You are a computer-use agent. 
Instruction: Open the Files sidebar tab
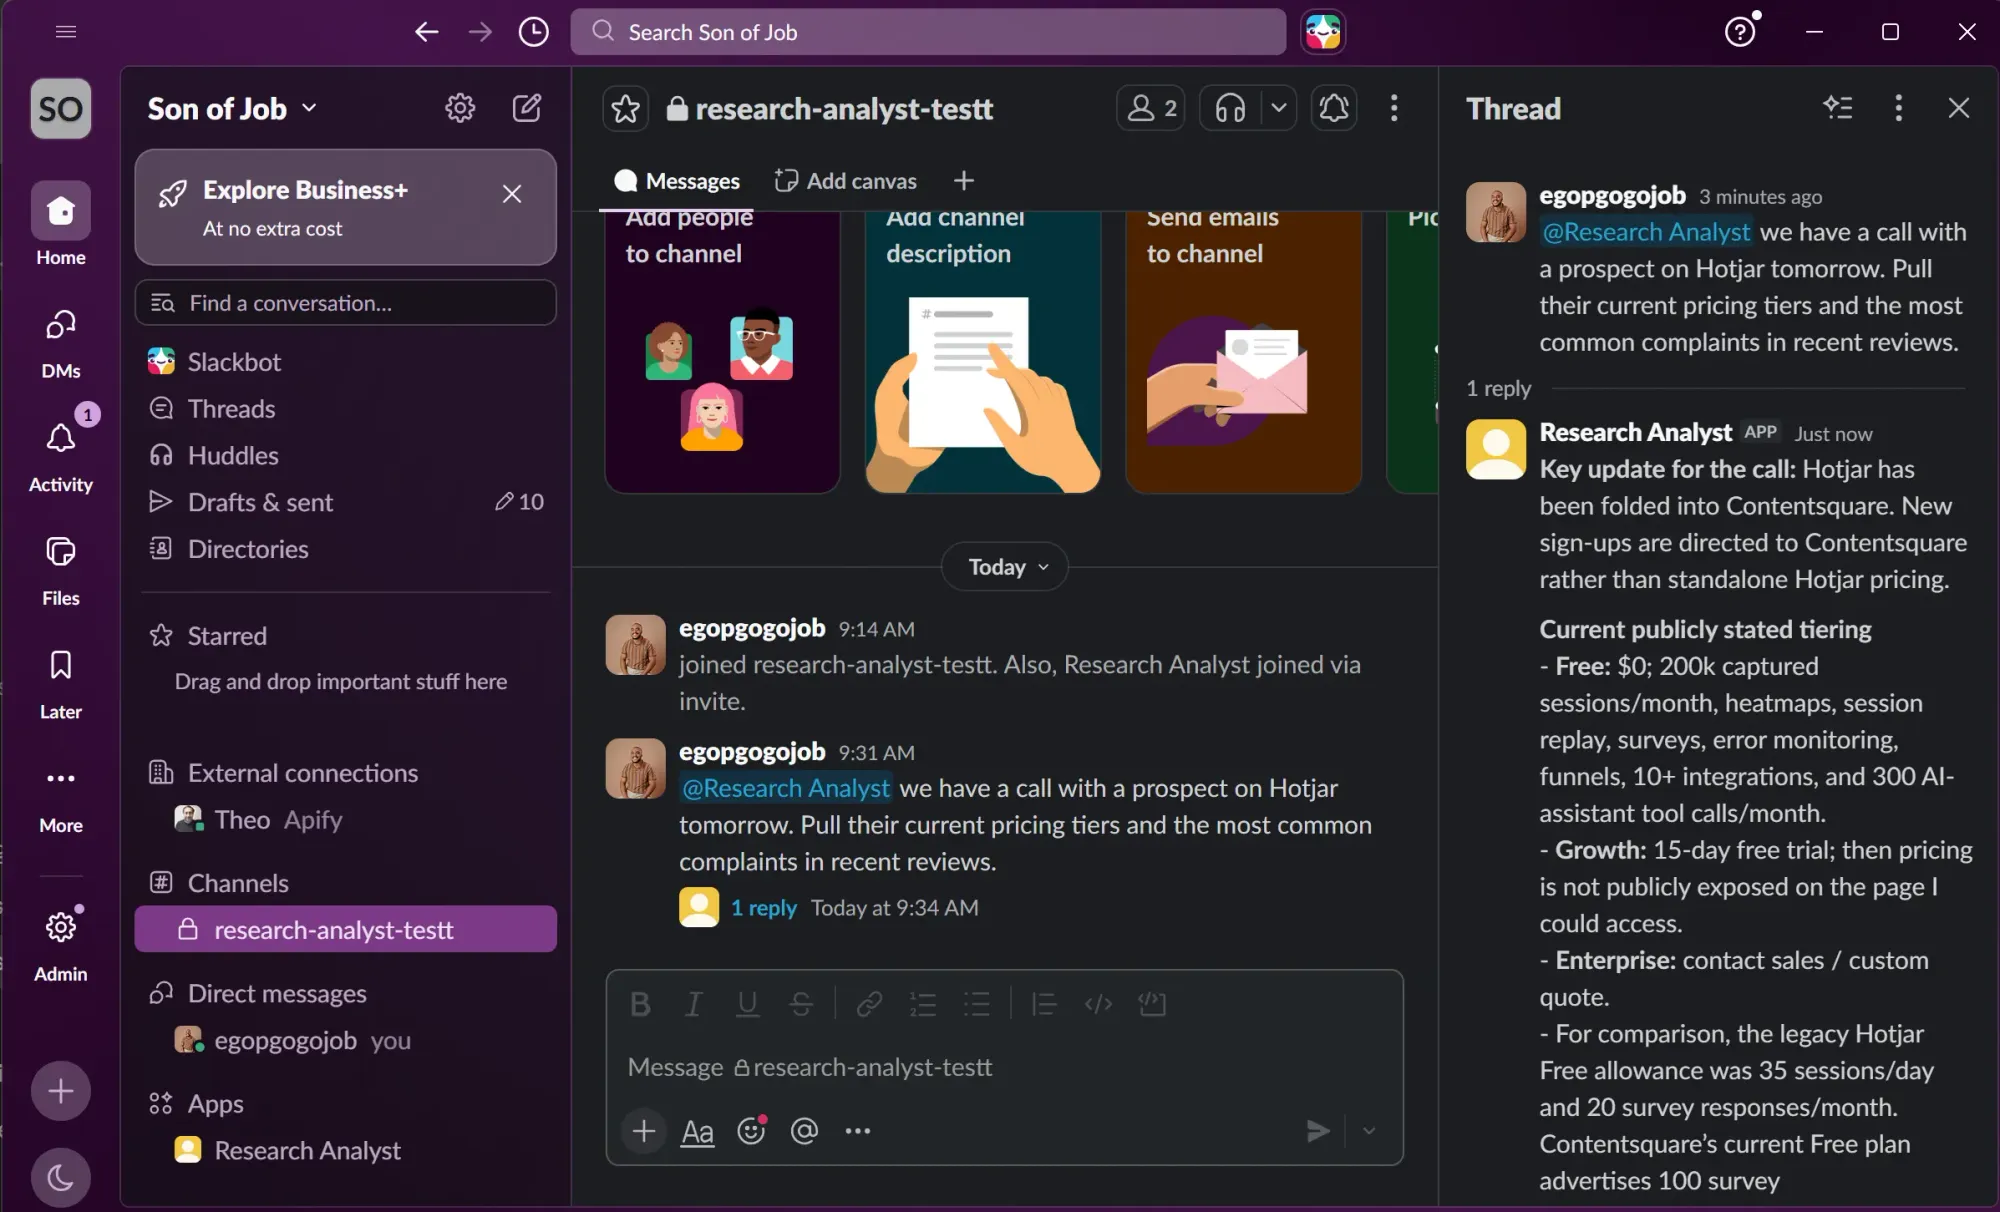[61, 571]
